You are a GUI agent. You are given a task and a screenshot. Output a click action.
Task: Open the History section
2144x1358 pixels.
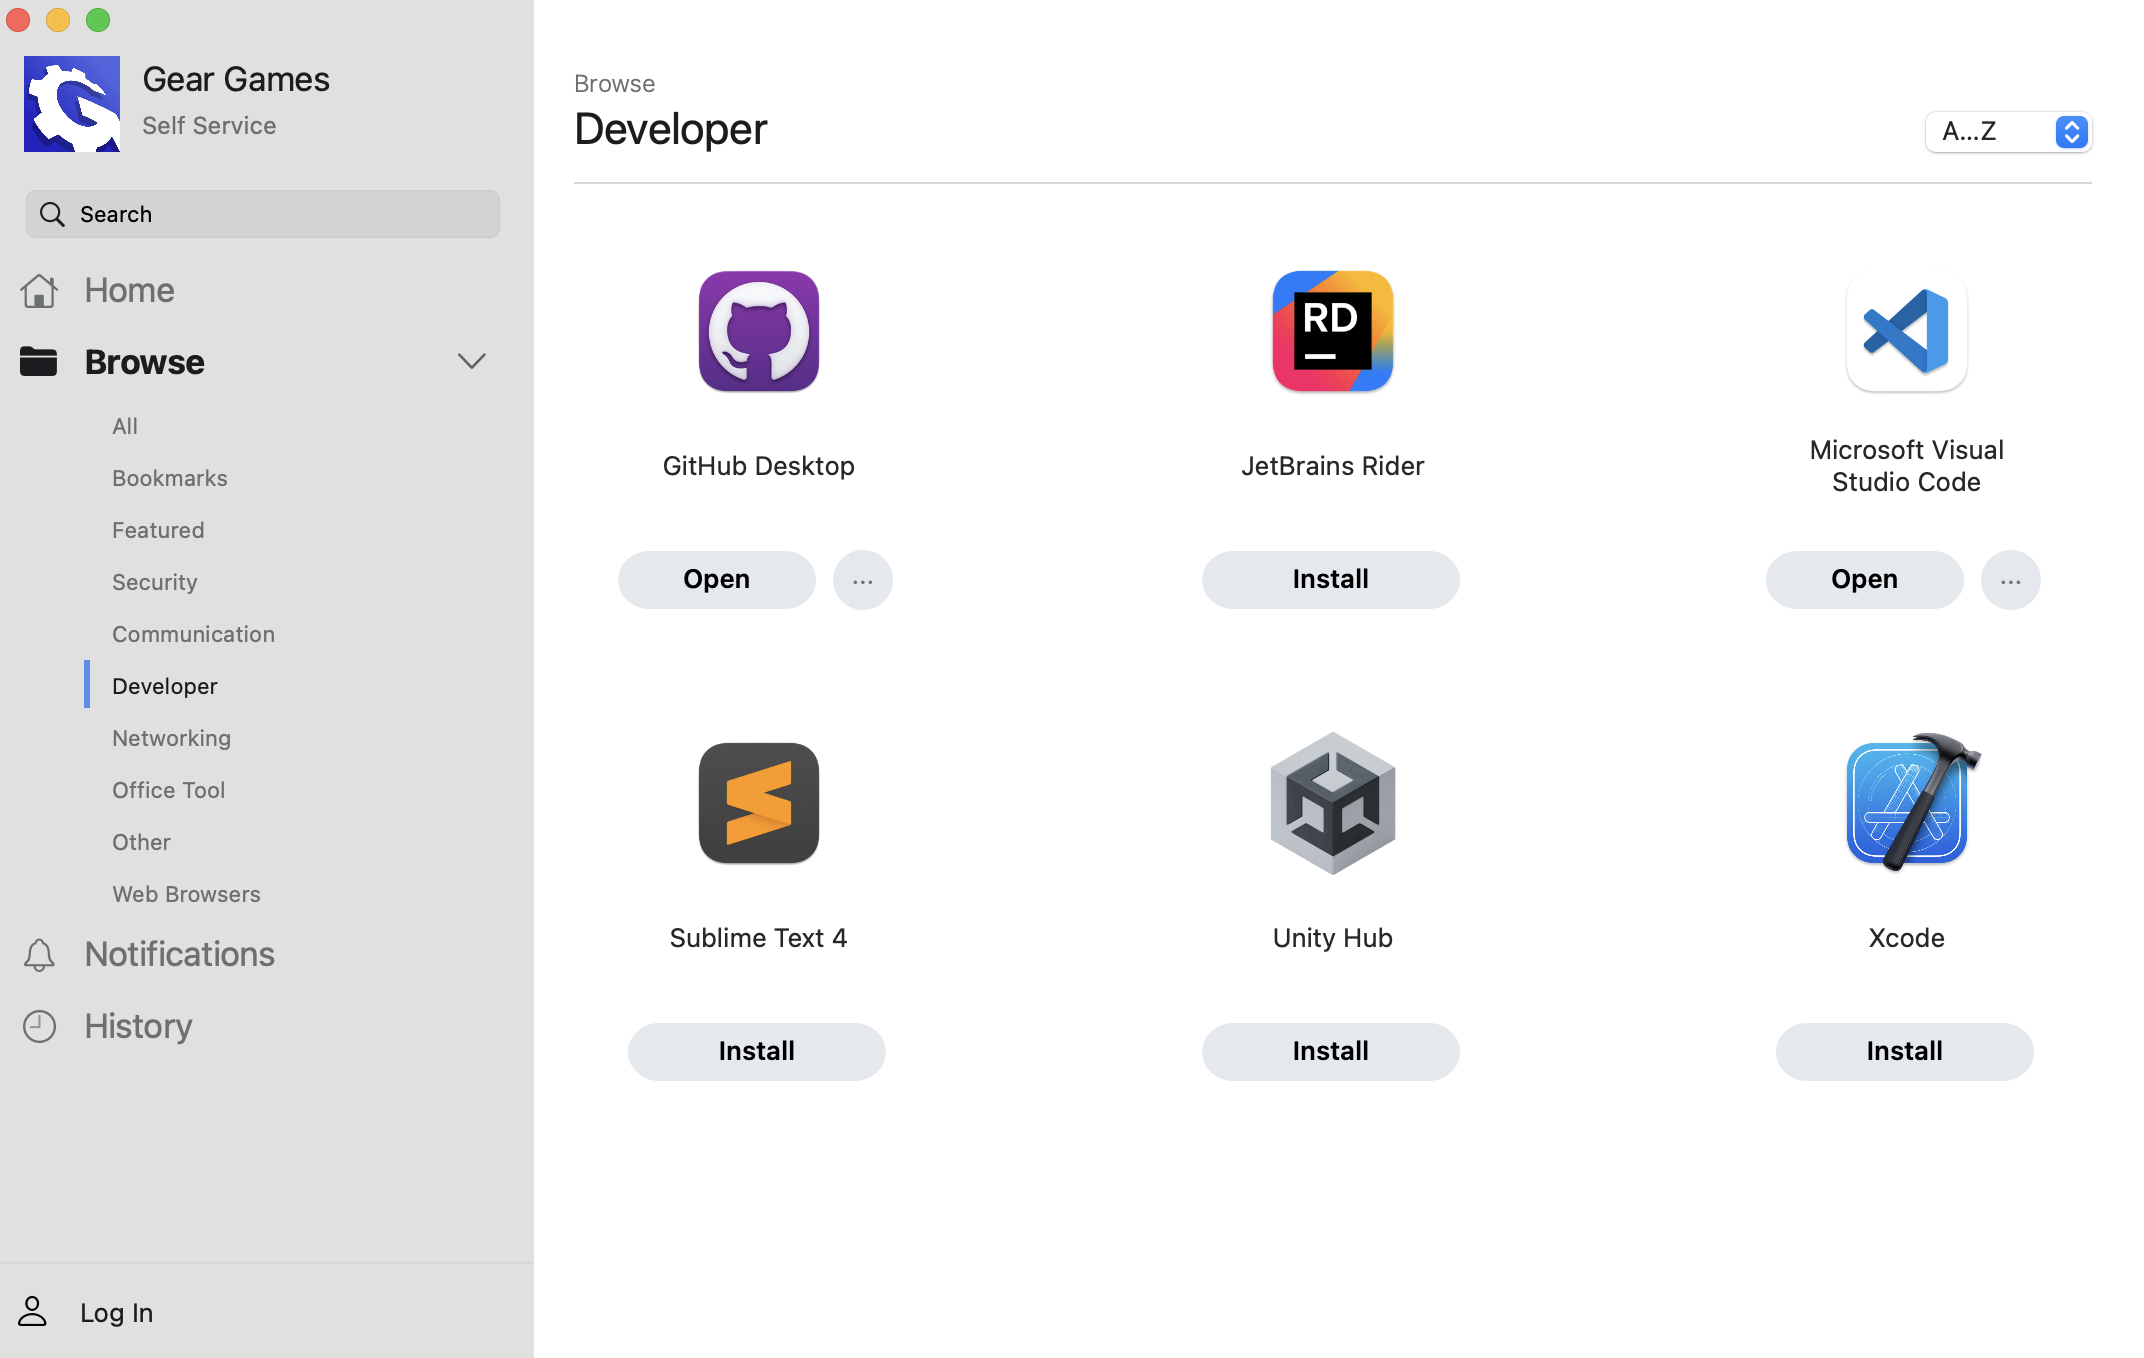[x=138, y=1026]
